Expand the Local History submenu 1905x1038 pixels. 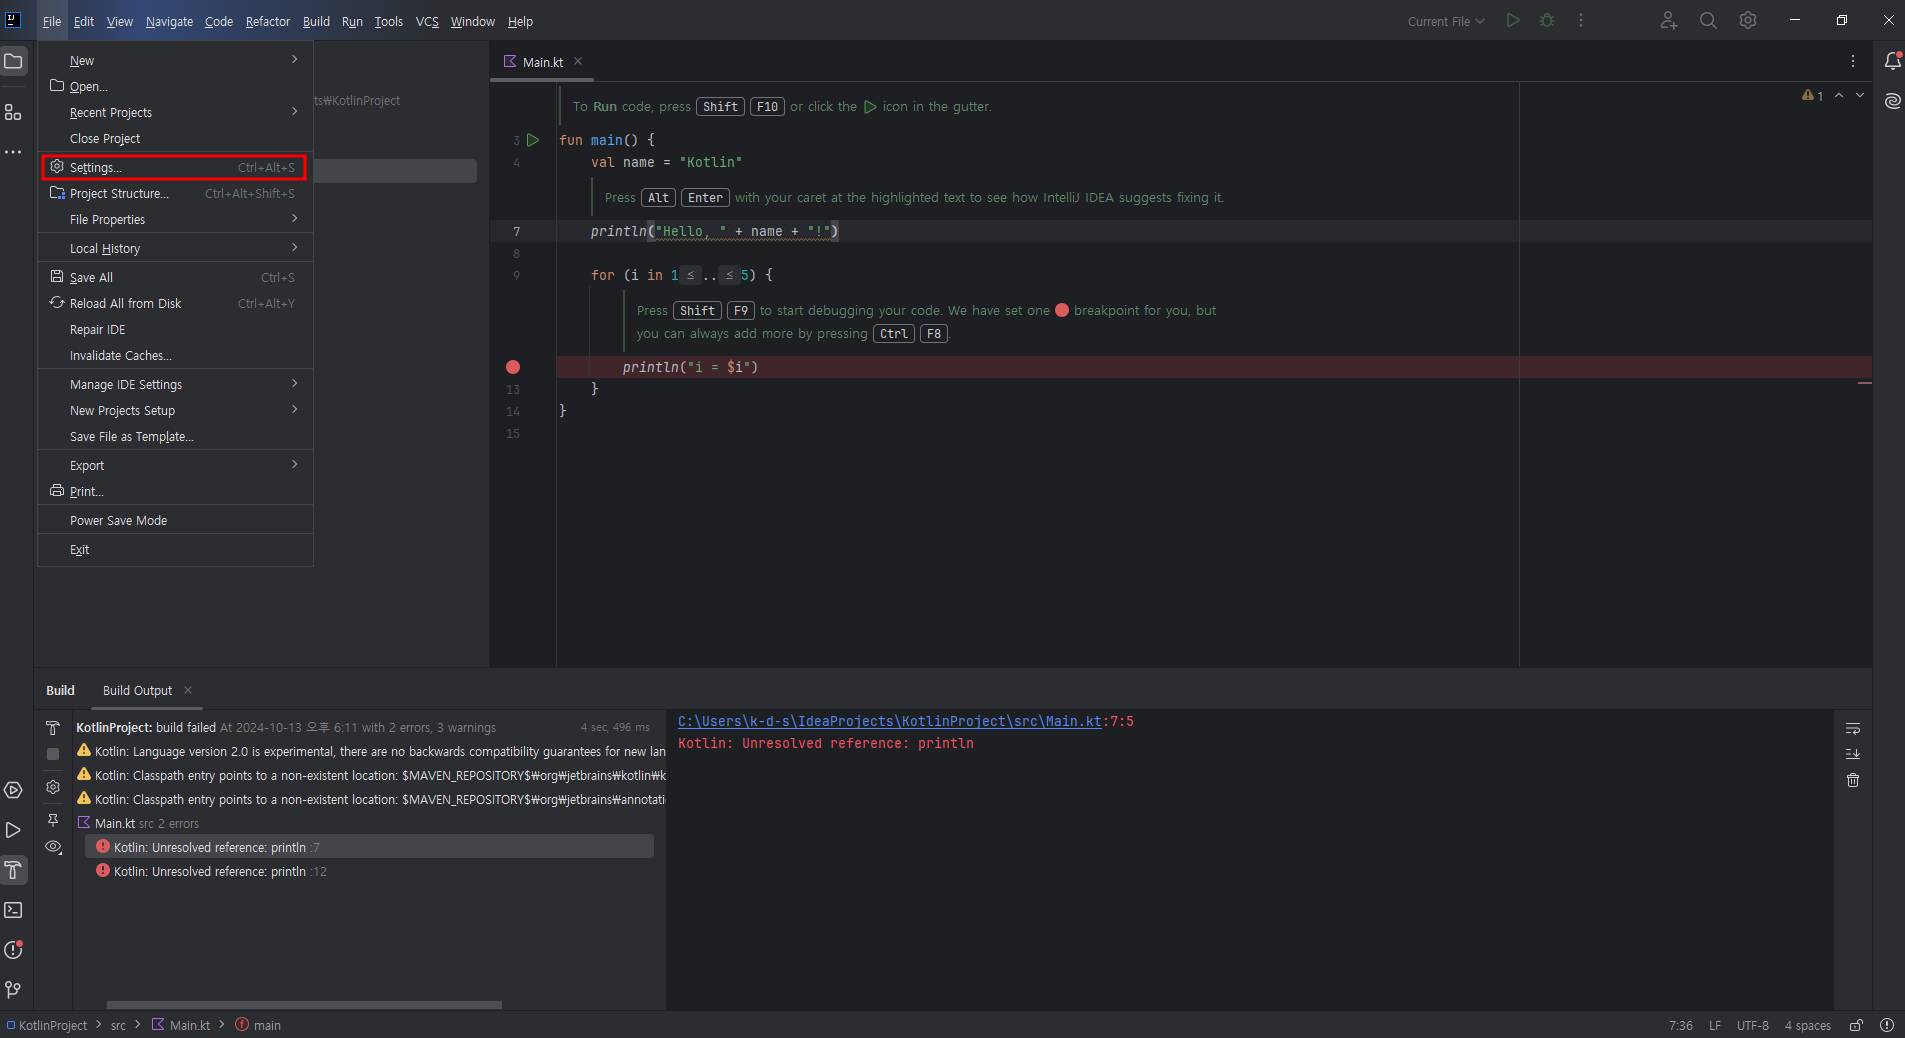pos(176,248)
